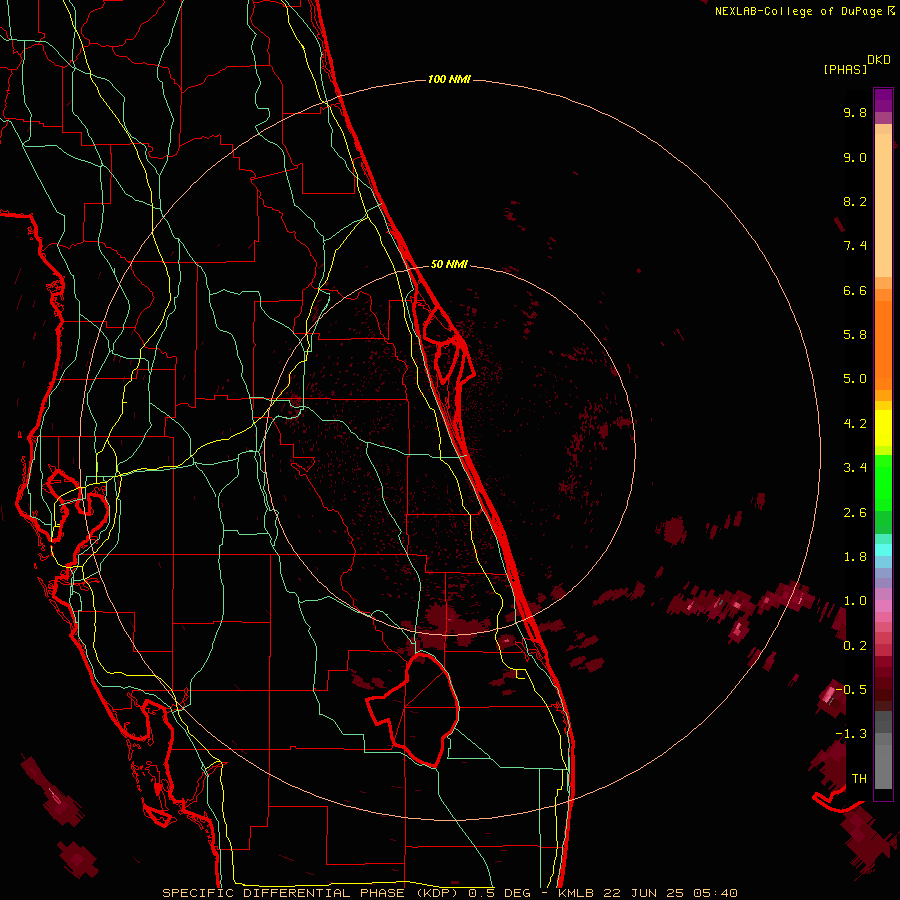
Task: Click the cyan segment of color bar
Action: [883, 549]
